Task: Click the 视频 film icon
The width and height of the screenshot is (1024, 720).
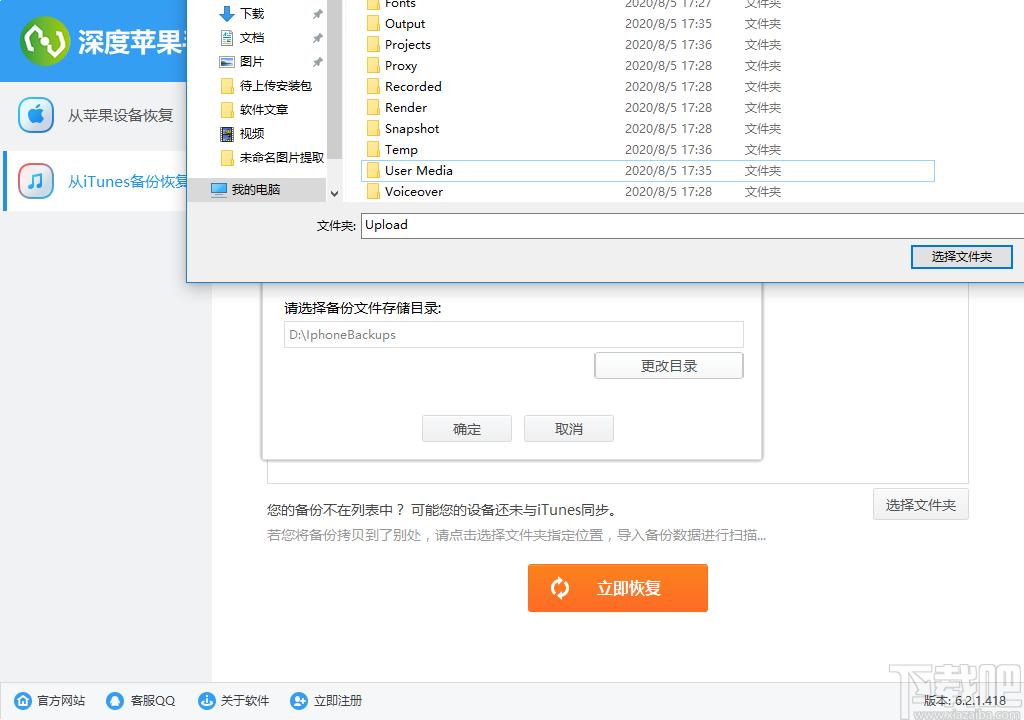Action: tap(227, 133)
